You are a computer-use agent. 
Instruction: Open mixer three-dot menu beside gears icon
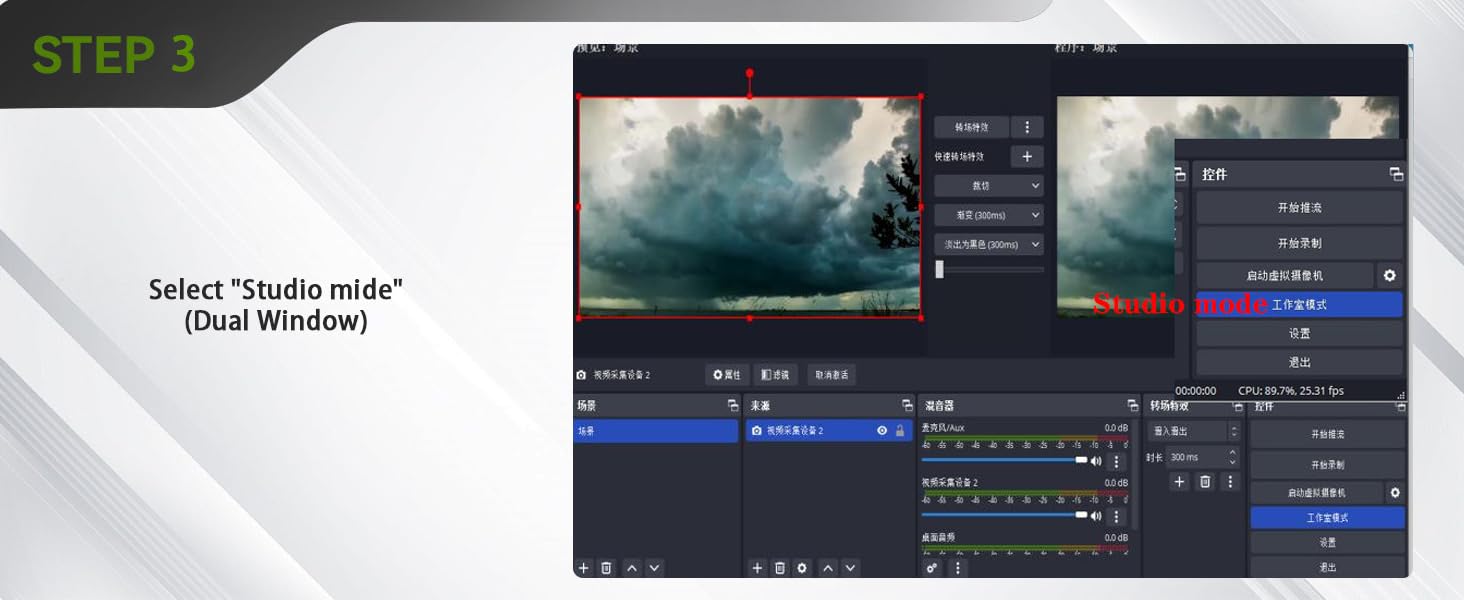pyautogui.click(x=957, y=568)
